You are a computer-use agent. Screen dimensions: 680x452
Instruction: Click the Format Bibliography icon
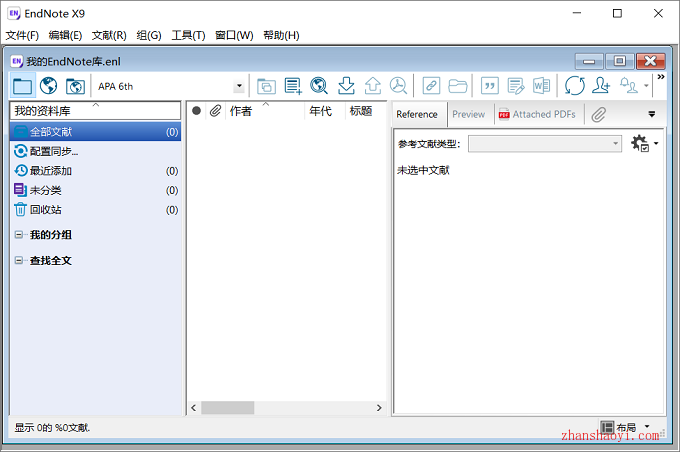pyautogui.click(x=516, y=86)
